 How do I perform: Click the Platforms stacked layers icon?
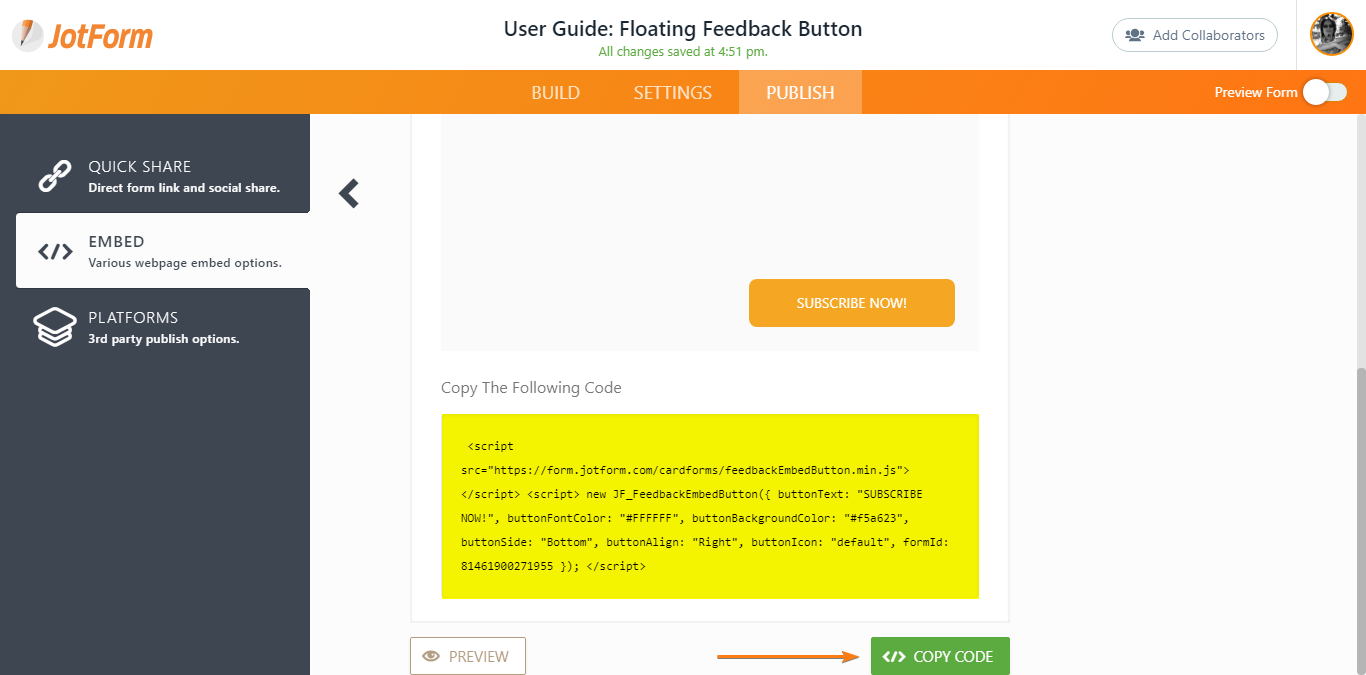tap(55, 327)
